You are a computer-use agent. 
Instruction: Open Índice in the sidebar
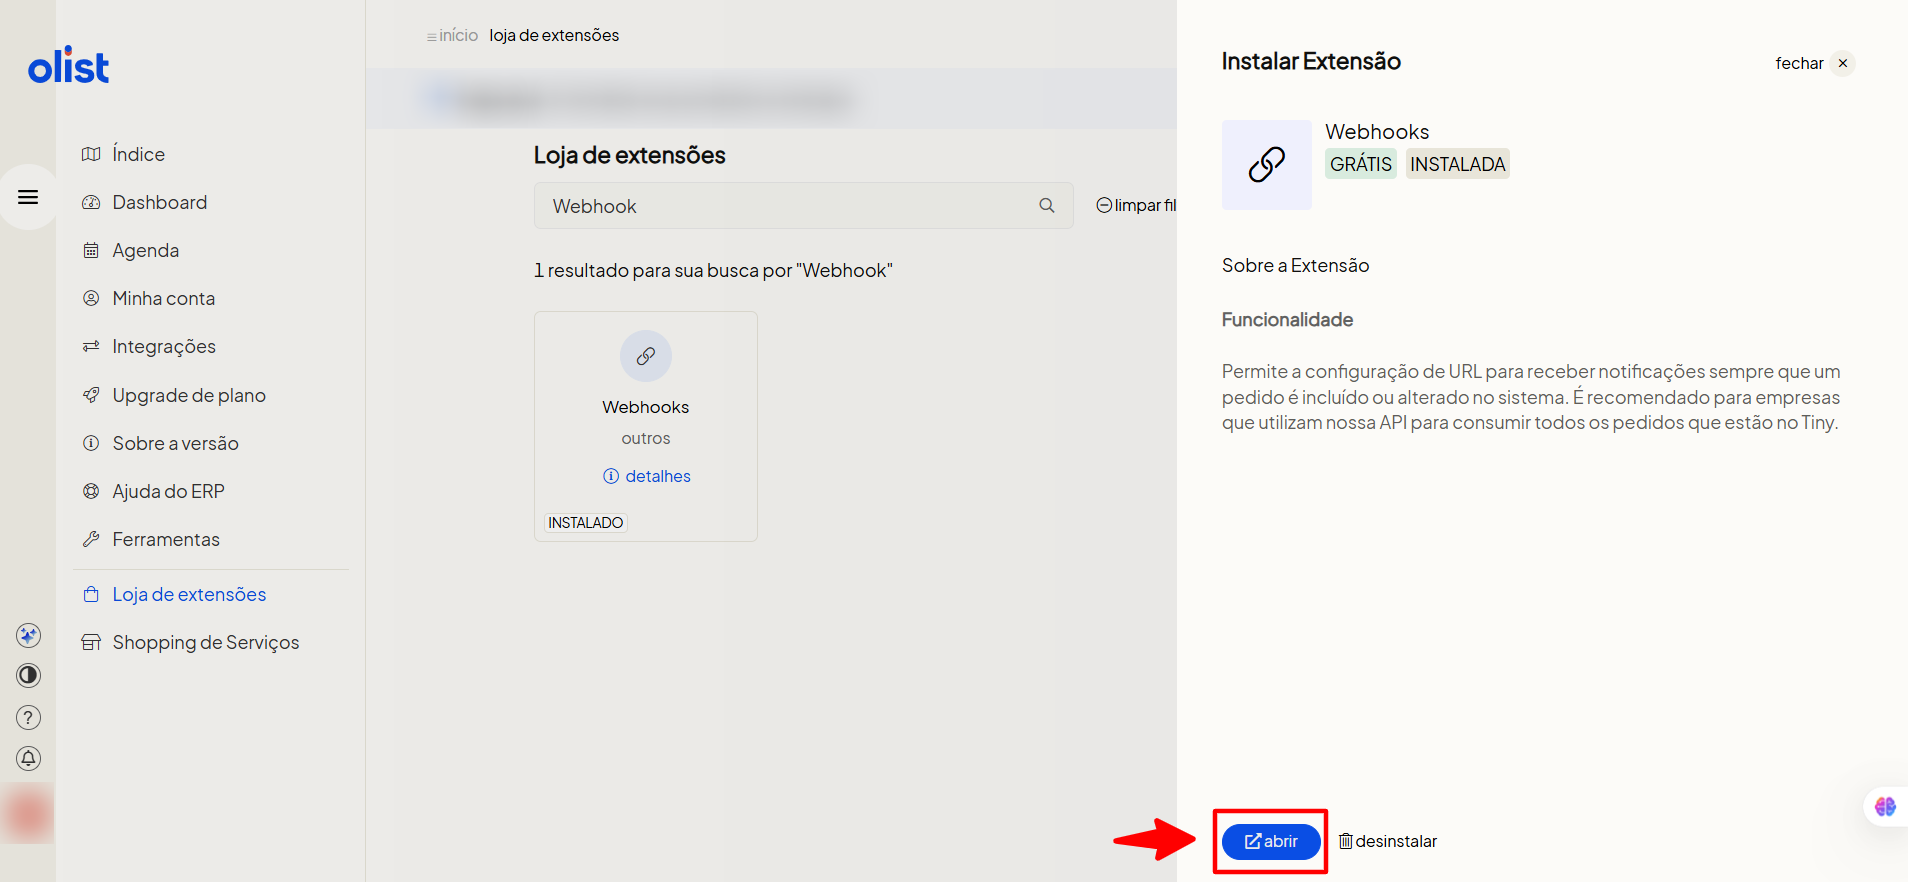[138, 154]
